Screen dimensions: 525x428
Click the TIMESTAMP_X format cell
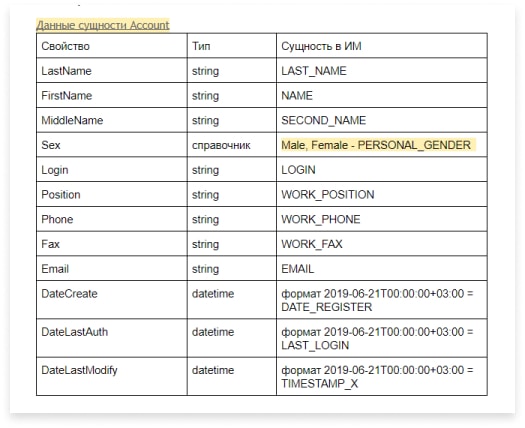point(382,376)
